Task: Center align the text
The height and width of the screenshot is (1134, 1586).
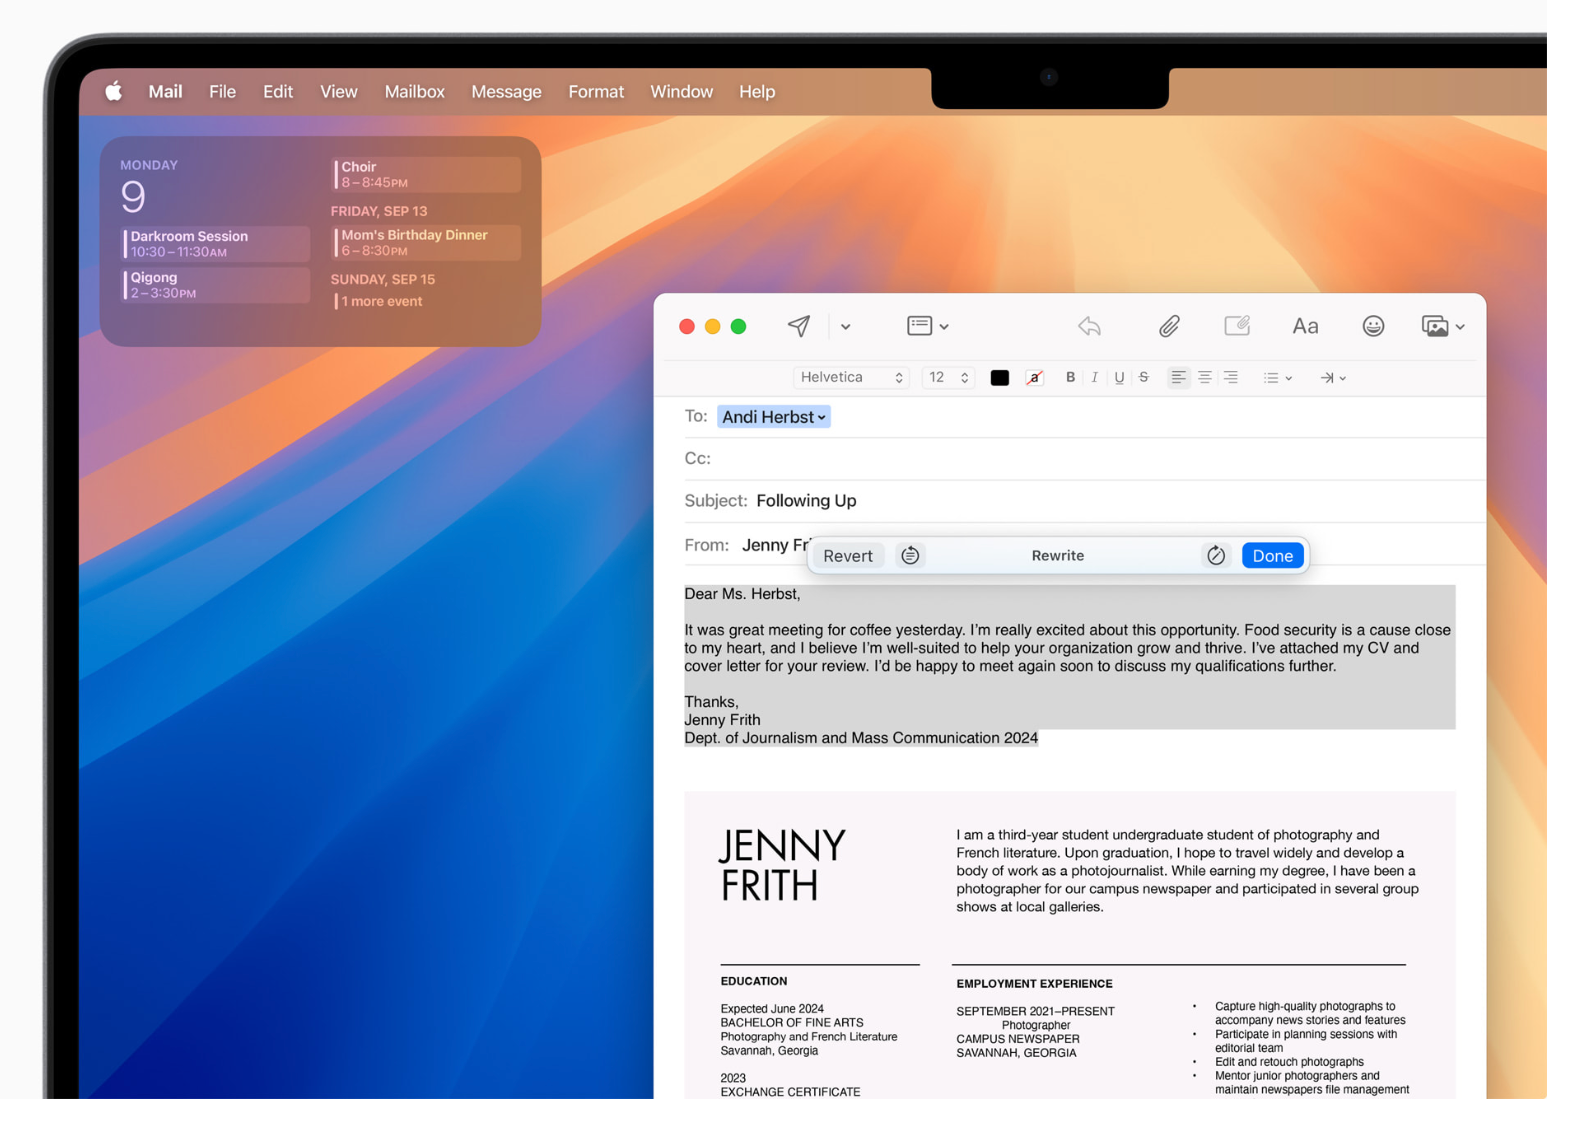Action: click(1205, 377)
